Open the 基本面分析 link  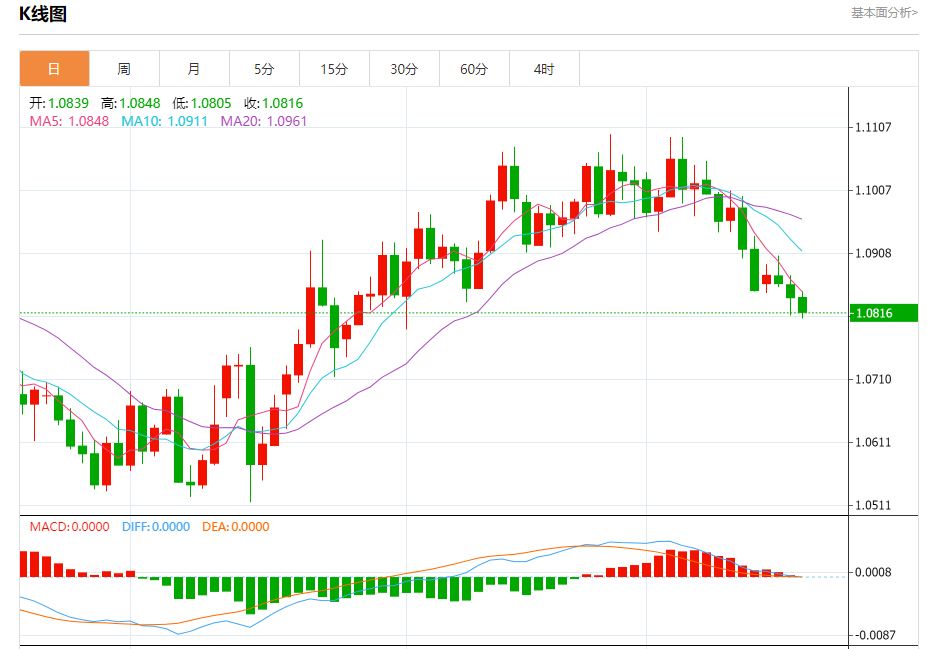pyautogui.click(x=884, y=13)
